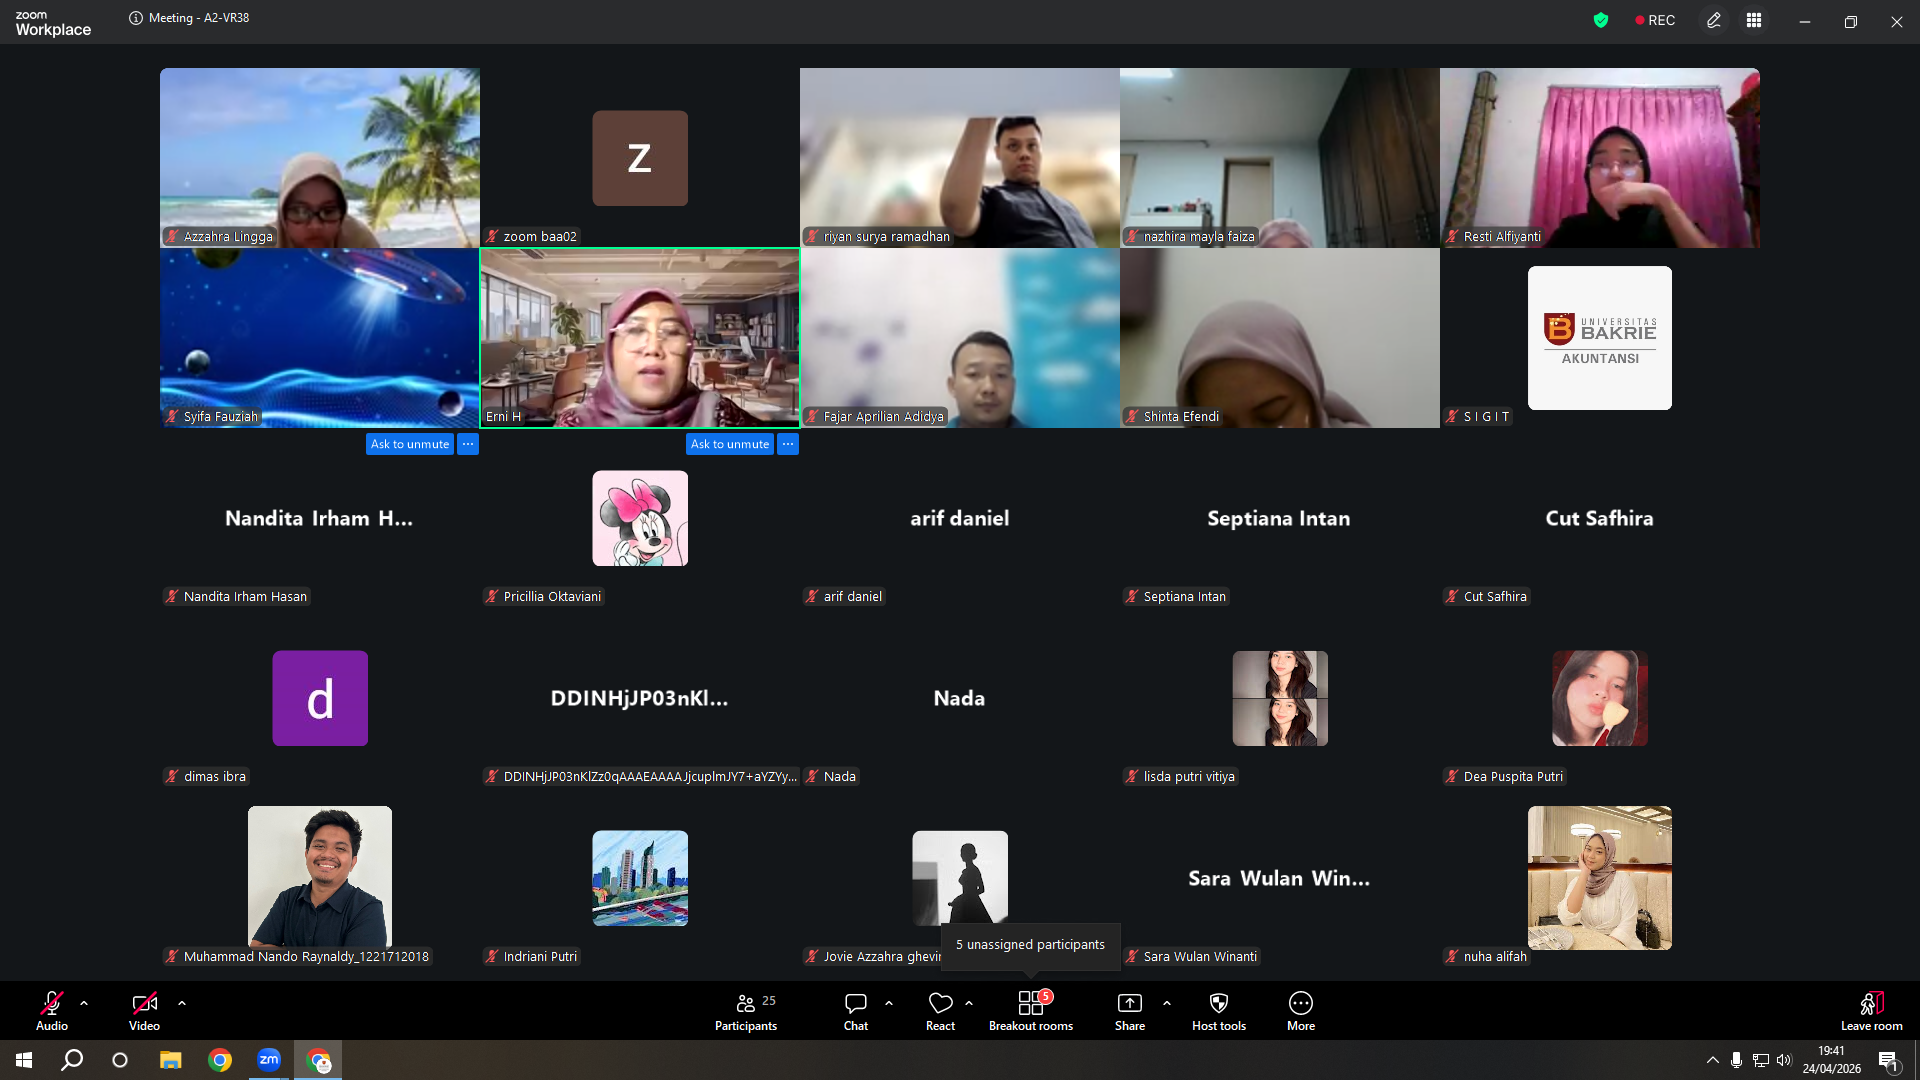This screenshot has width=1920, height=1080.
Task: Click the tray microphone icon
Action: tap(1737, 1060)
